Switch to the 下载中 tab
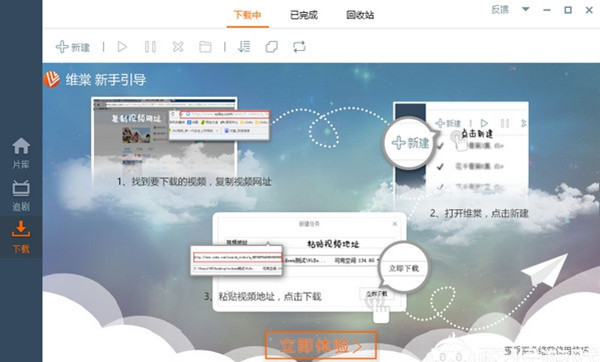600x362 pixels. pos(247,15)
